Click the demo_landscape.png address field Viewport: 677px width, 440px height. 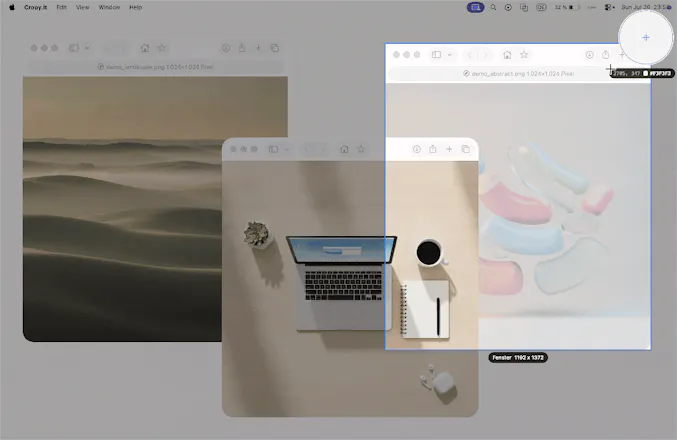click(x=156, y=67)
